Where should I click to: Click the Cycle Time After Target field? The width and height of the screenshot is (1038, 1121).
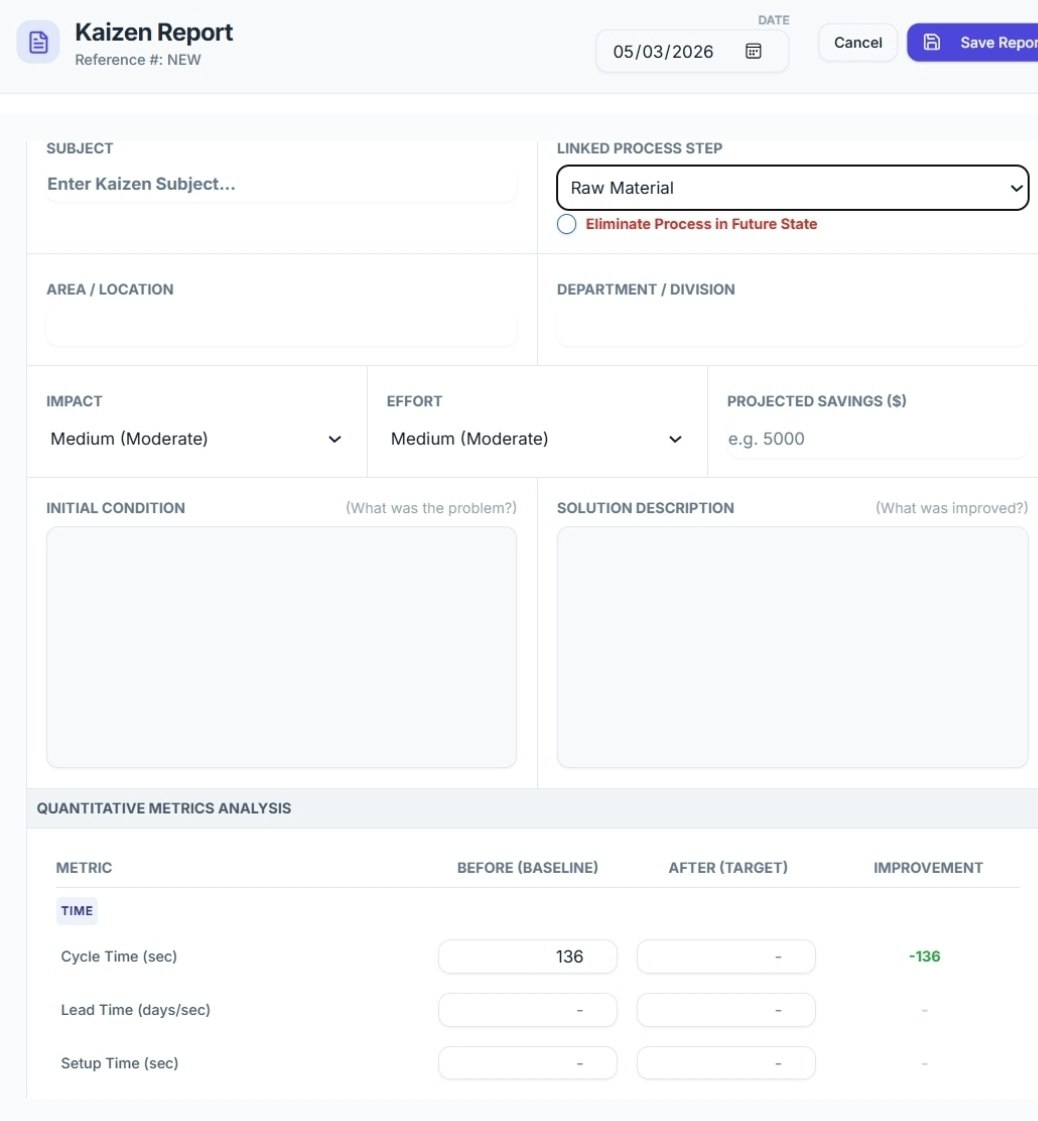pos(726,956)
